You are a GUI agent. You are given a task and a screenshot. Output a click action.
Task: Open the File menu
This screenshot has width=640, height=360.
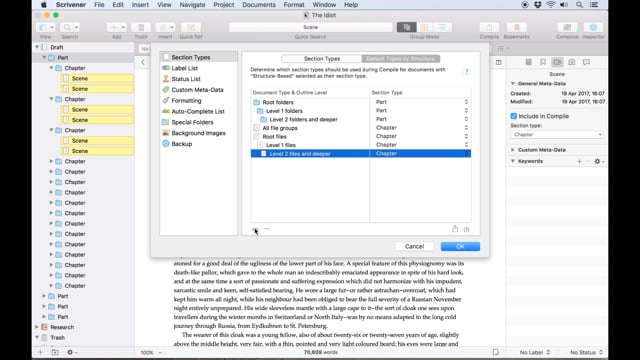pos(99,5)
